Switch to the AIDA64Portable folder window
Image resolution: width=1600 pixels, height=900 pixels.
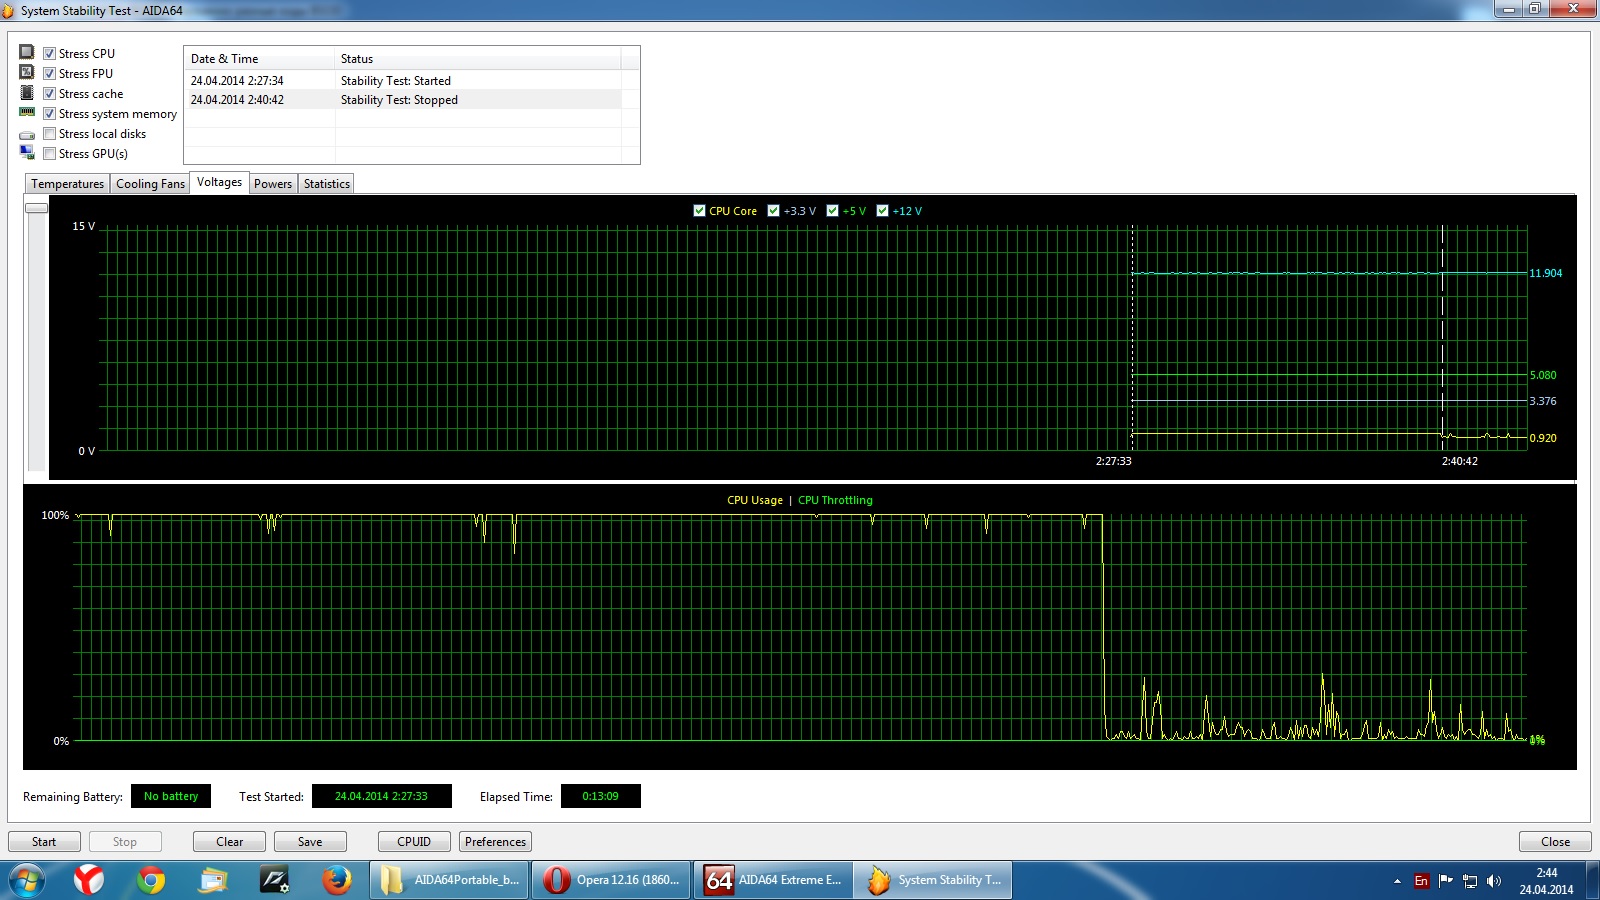[x=449, y=880]
